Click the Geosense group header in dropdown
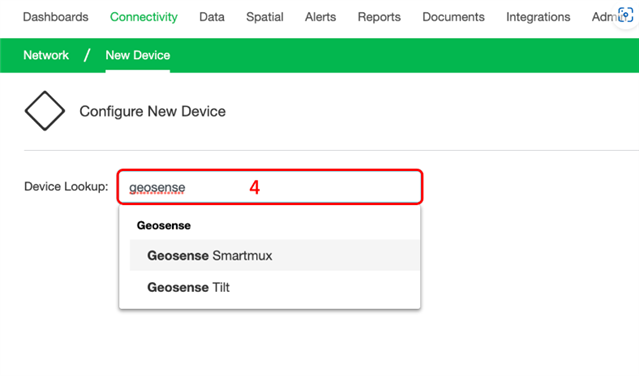Image resolution: width=639 pixels, height=376 pixels. point(163,225)
